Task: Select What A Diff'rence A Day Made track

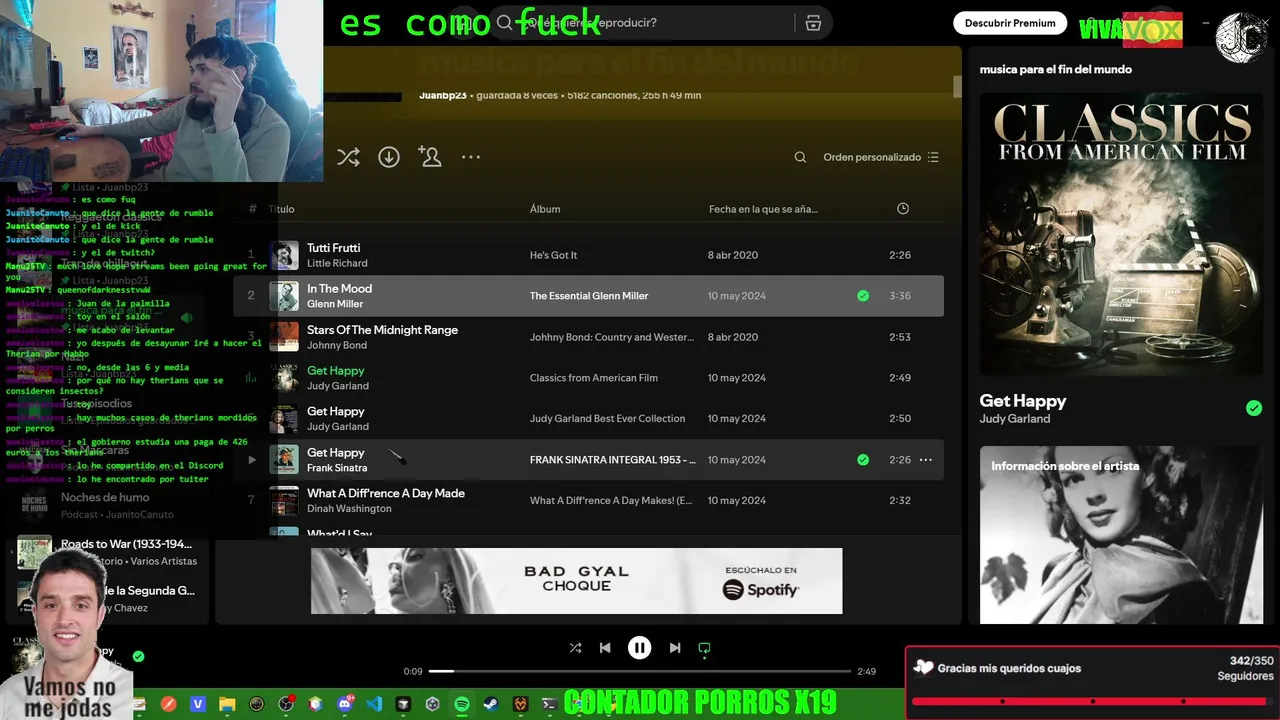Action: click(385, 493)
